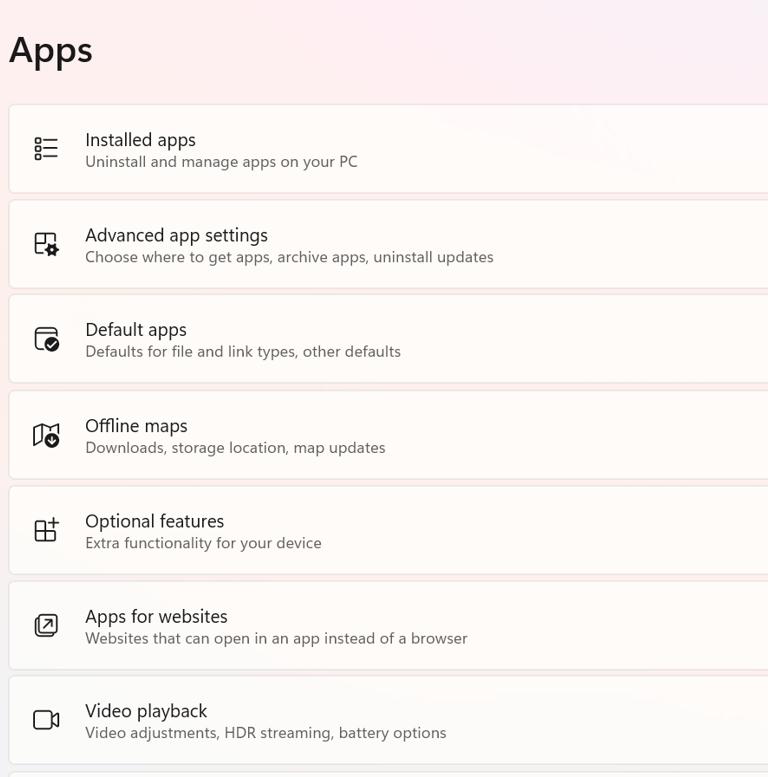Open Advanced app settings
Viewport: 768px width, 777px height.
(x=176, y=235)
